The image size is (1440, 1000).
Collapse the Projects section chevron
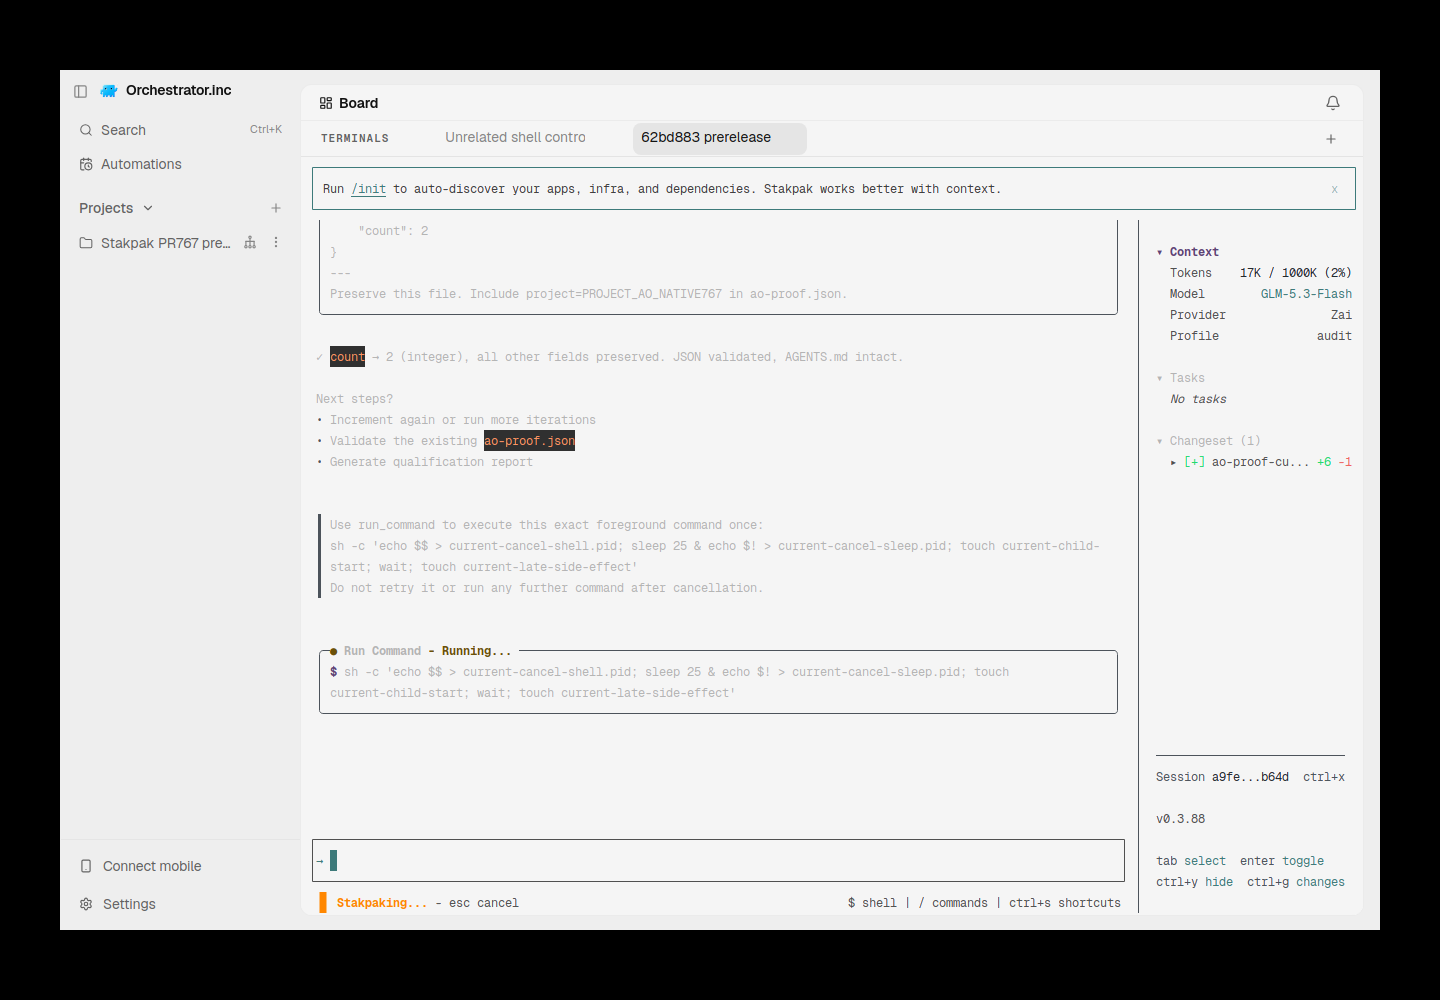(148, 208)
